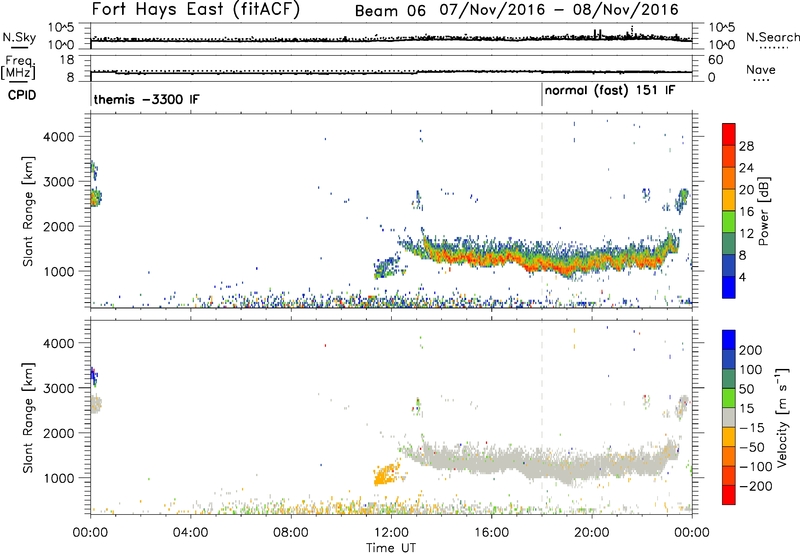Image resolution: width=800 pixels, height=554 pixels.
Task: Click the red bottom of the velocity colorbar
Action: tap(729, 495)
